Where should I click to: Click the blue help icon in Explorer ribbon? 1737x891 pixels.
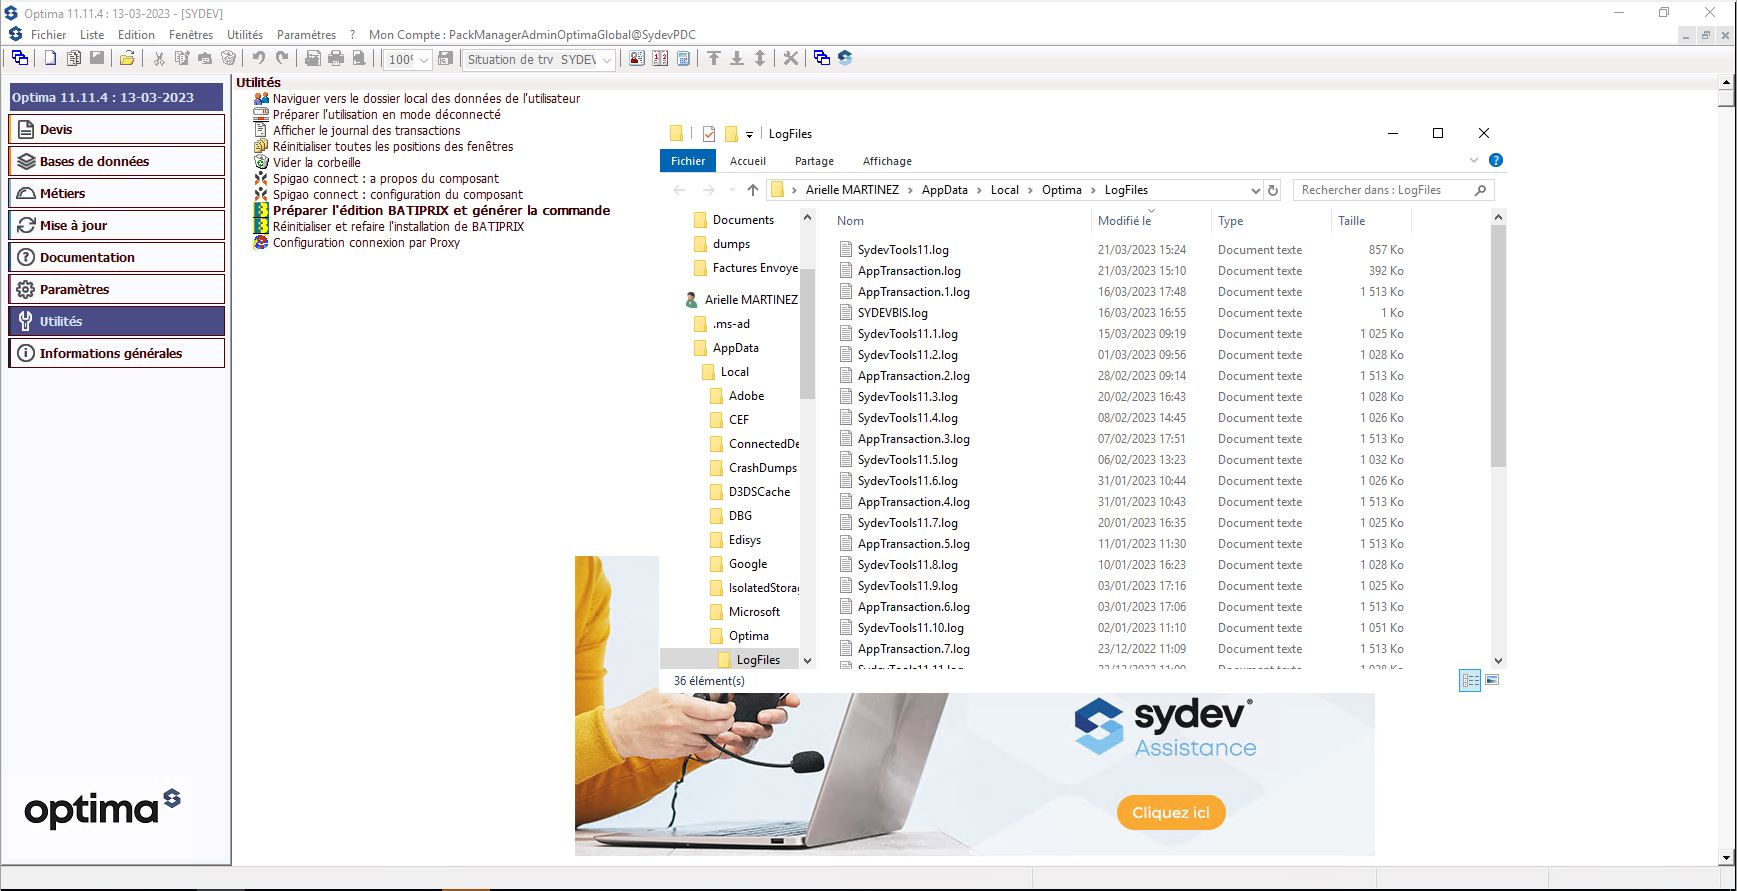pyautogui.click(x=1496, y=160)
